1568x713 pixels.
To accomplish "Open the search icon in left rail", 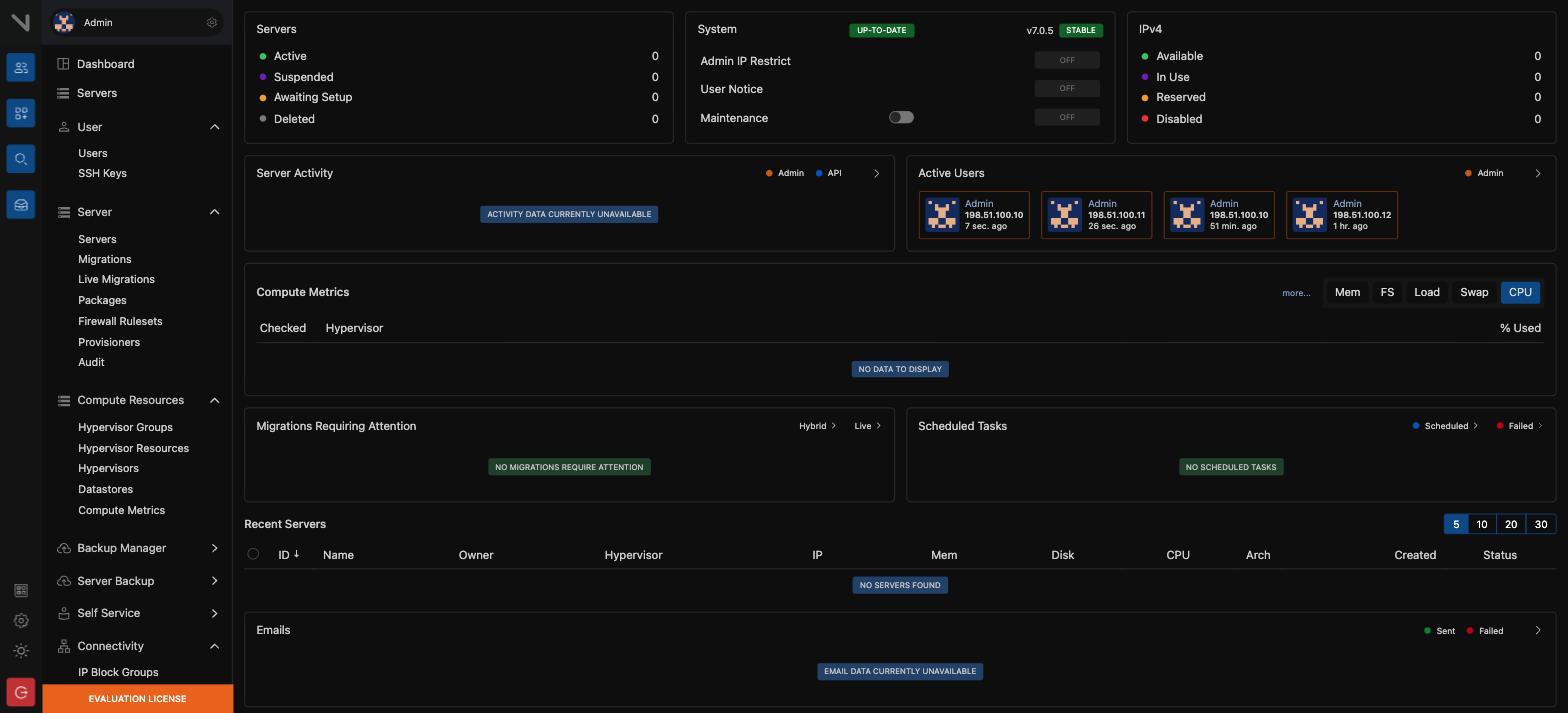I will click(x=21, y=159).
